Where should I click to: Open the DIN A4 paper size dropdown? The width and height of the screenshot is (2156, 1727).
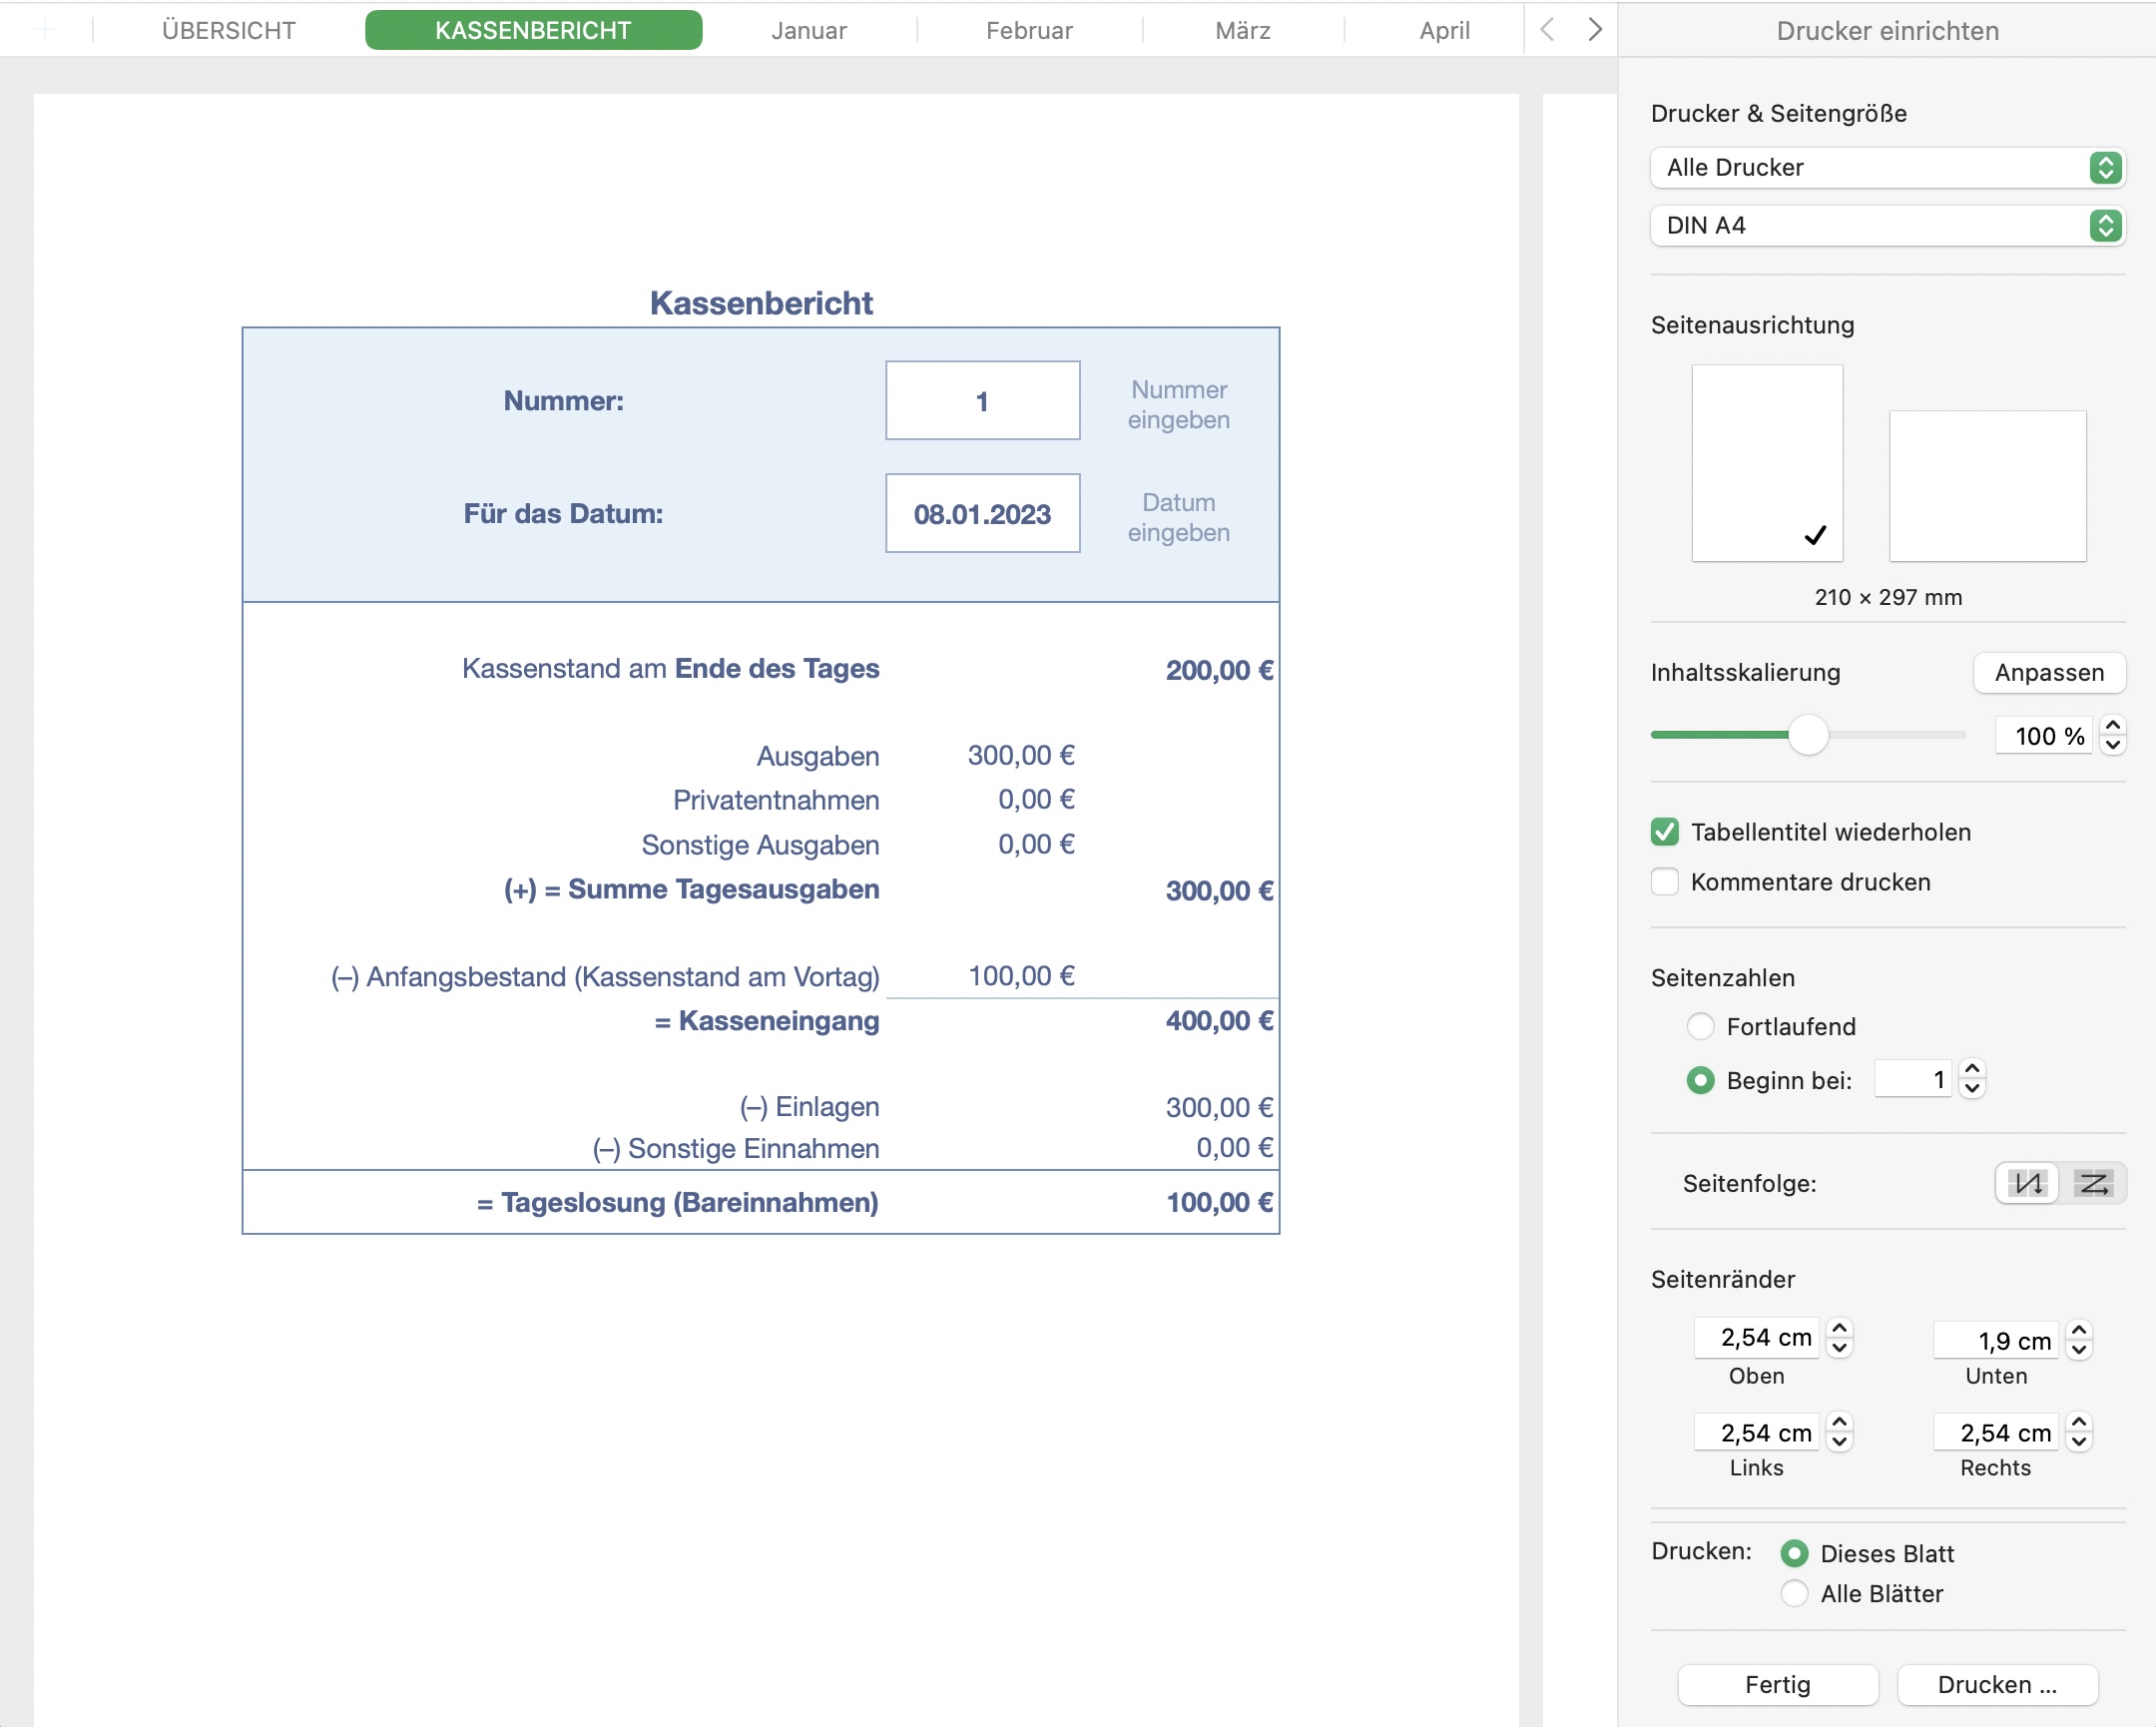[1886, 226]
